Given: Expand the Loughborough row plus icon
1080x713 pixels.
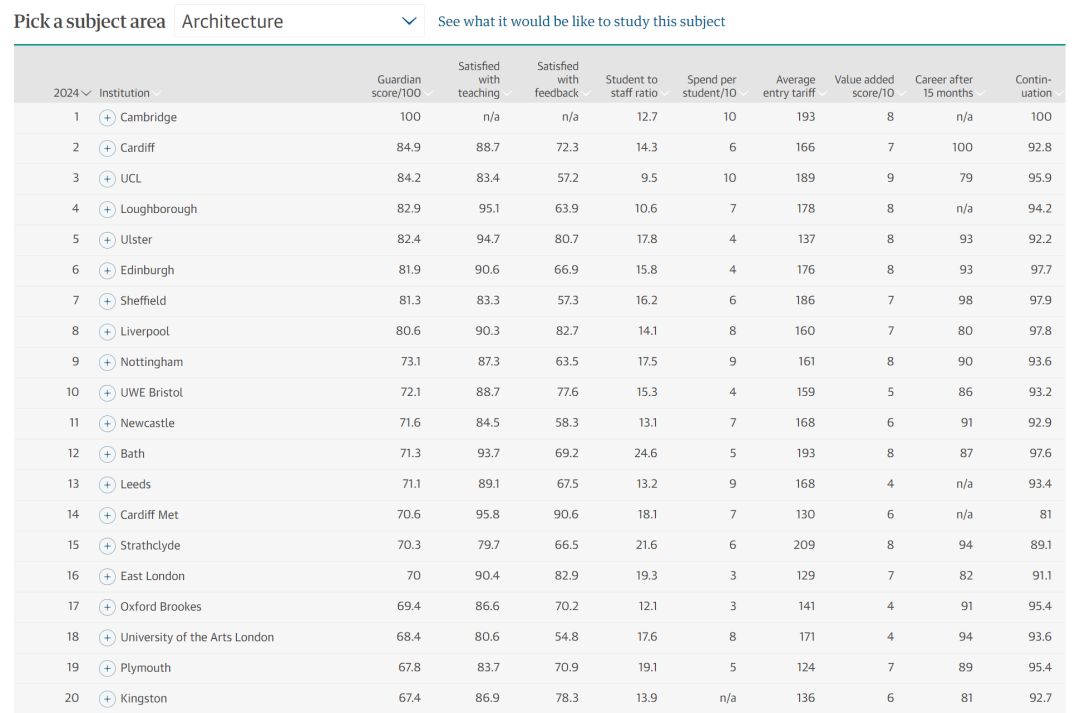Looking at the screenshot, I should [107, 209].
